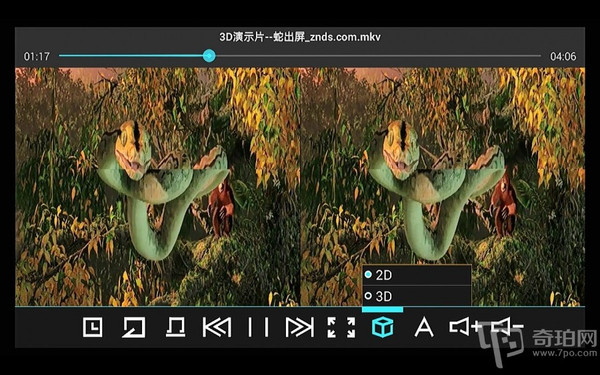Click the 2D row in popup menu

pos(417,275)
